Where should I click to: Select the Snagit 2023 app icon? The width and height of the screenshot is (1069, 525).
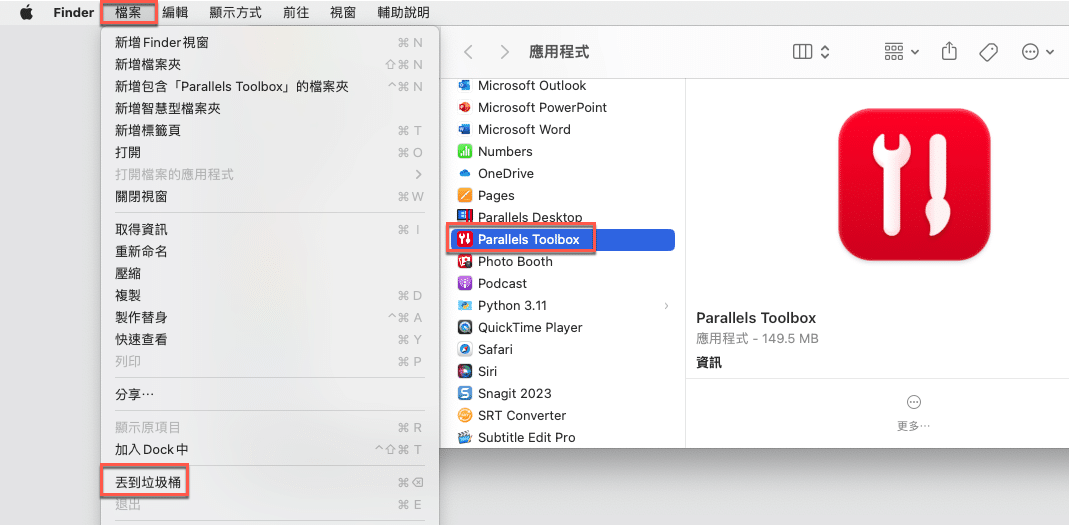pos(465,393)
